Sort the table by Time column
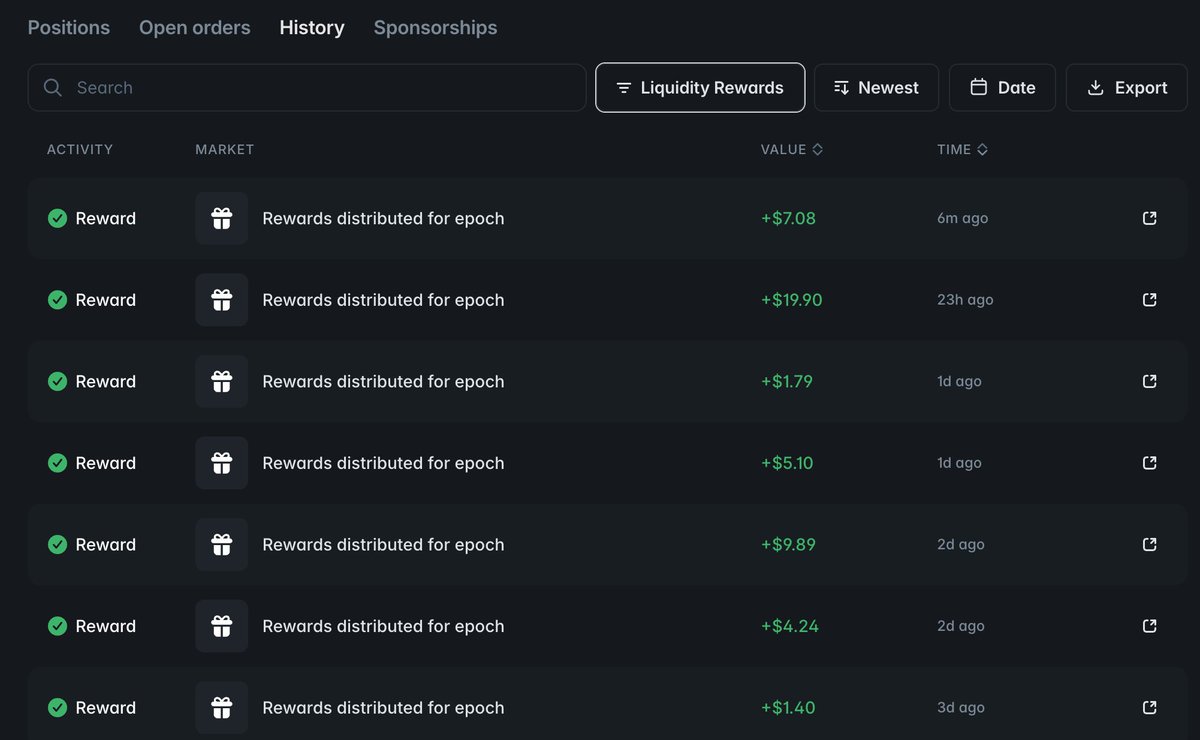This screenshot has width=1200, height=740. tap(962, 149)
